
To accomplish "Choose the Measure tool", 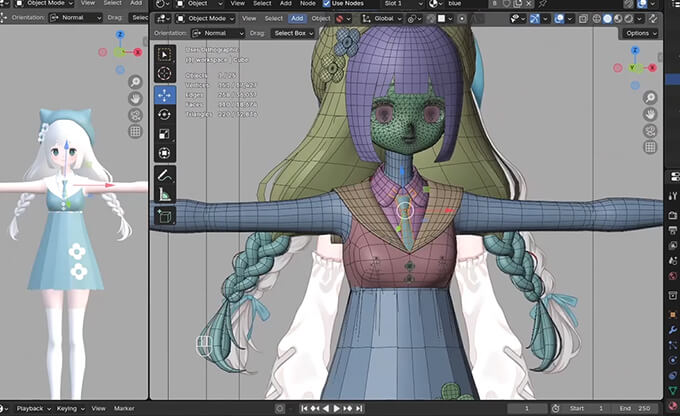I will (164, 195).
